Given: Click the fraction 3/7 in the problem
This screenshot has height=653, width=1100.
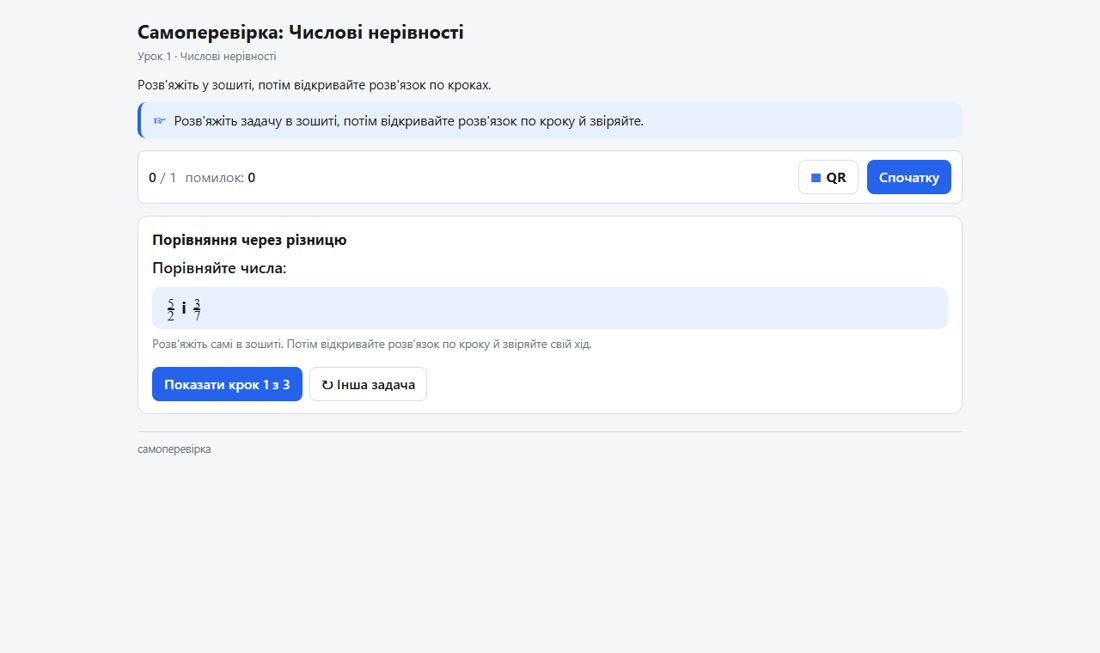Looking at the screenshot, I should pos(197,309).
